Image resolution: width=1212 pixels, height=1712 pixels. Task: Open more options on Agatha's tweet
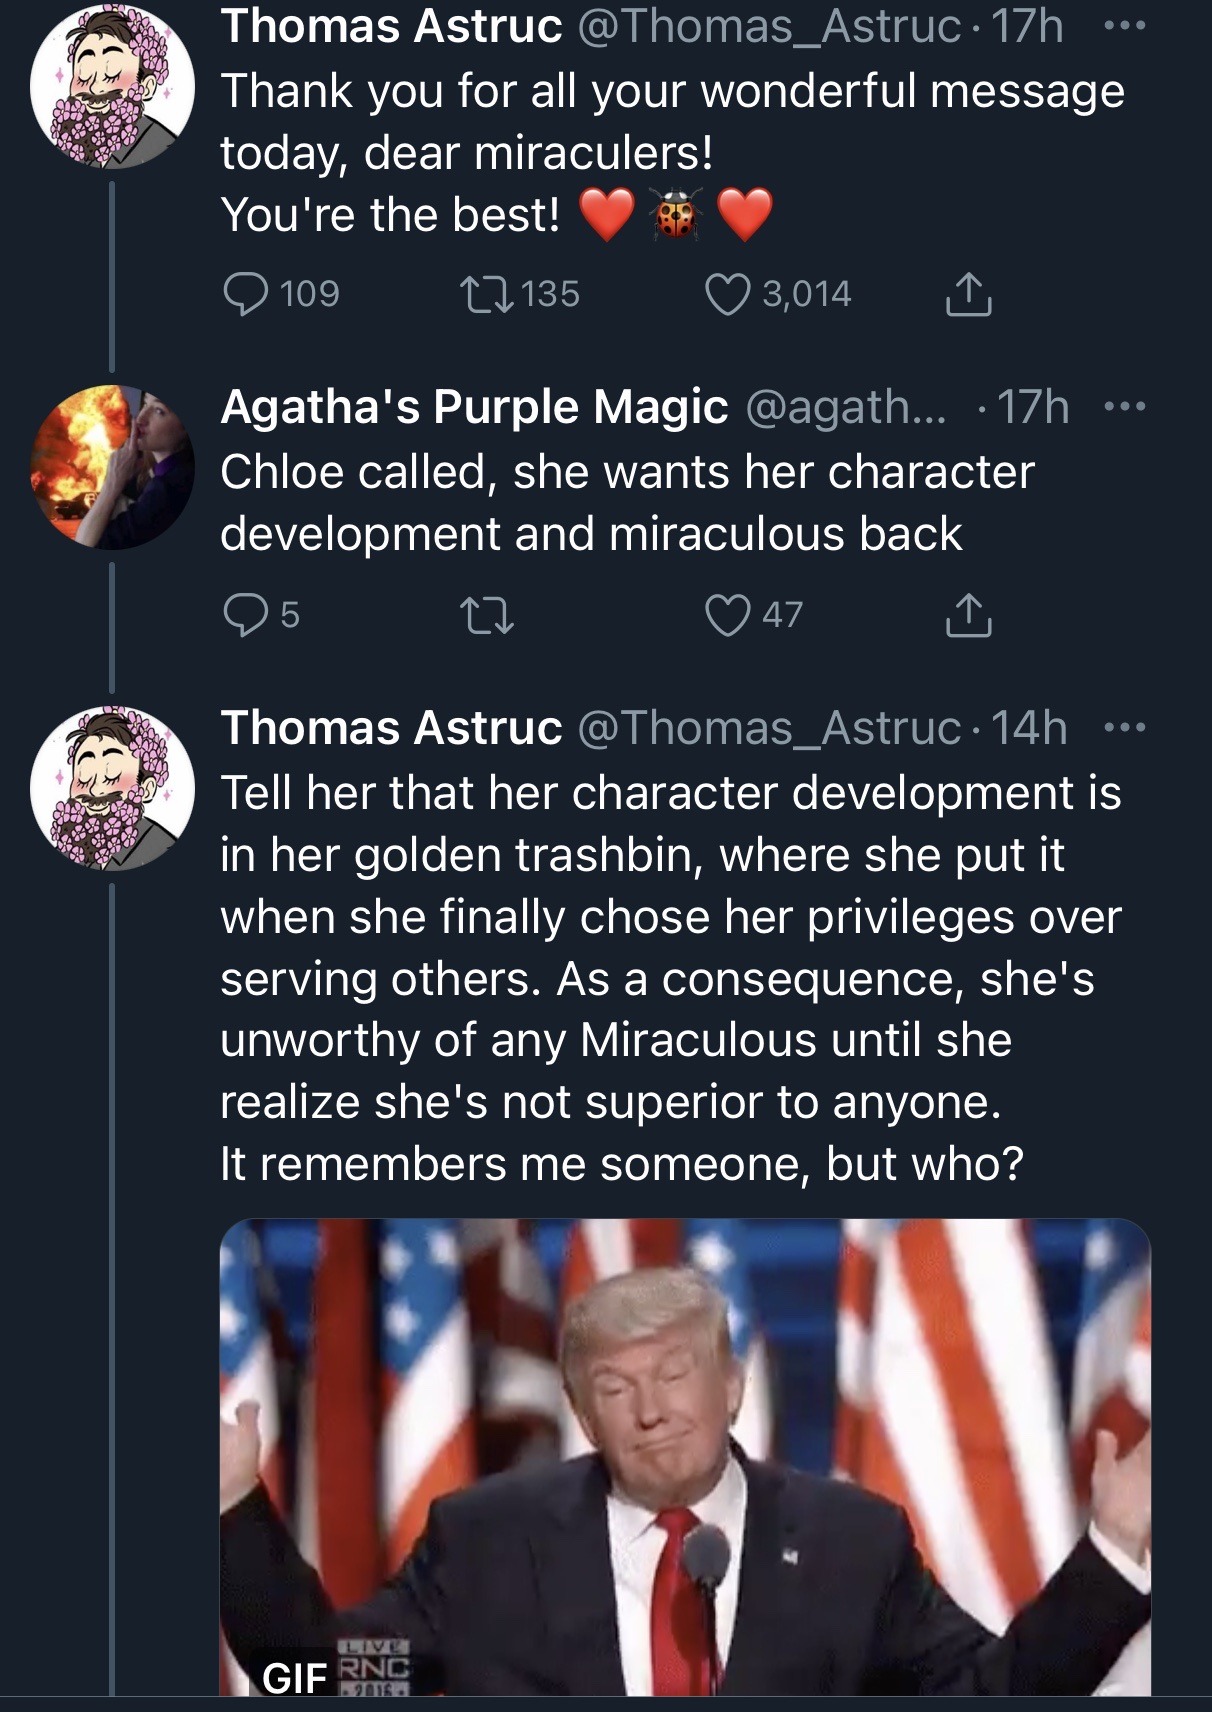pyautogui.click(x=1124, y=407)
